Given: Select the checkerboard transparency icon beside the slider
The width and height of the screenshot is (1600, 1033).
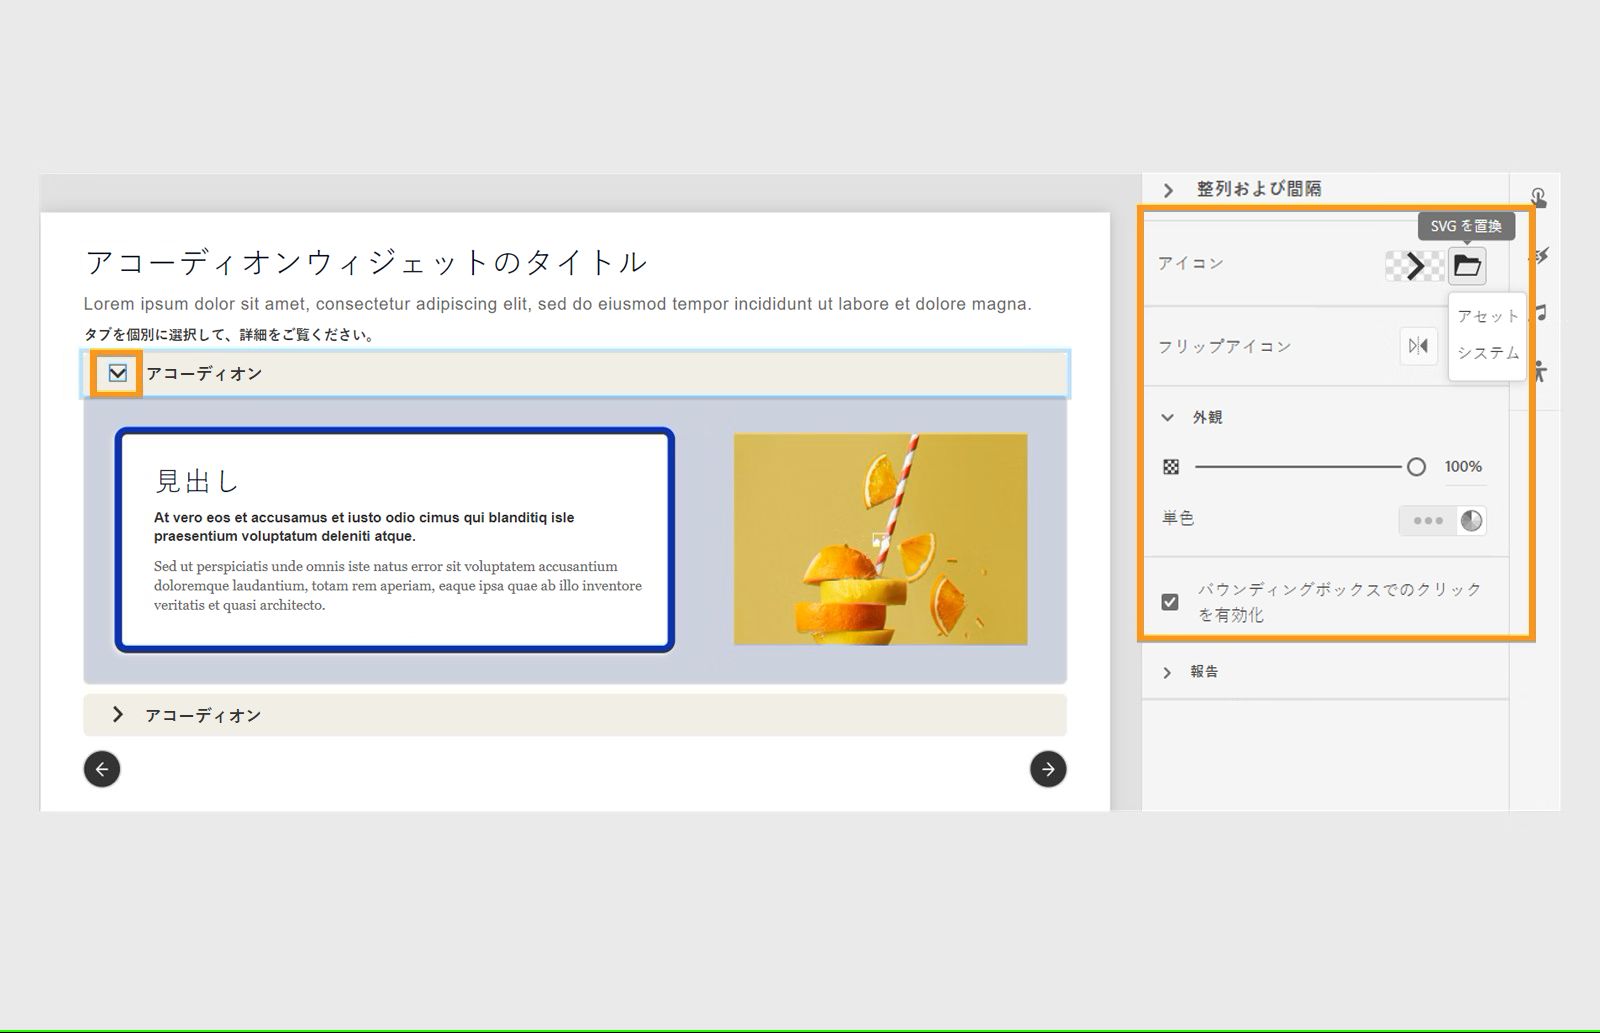Looking at the screenshot, I should coord(1169,466).
